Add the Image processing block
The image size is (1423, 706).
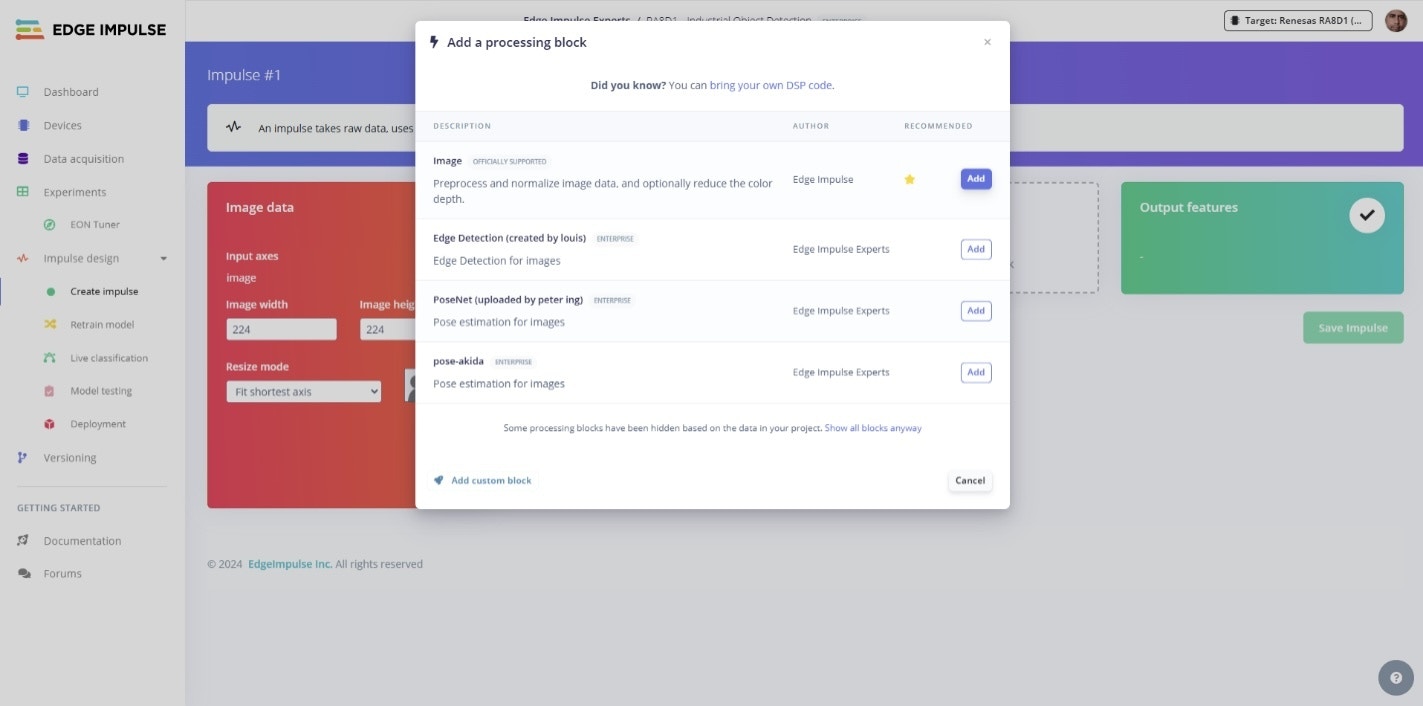[976, 179]
